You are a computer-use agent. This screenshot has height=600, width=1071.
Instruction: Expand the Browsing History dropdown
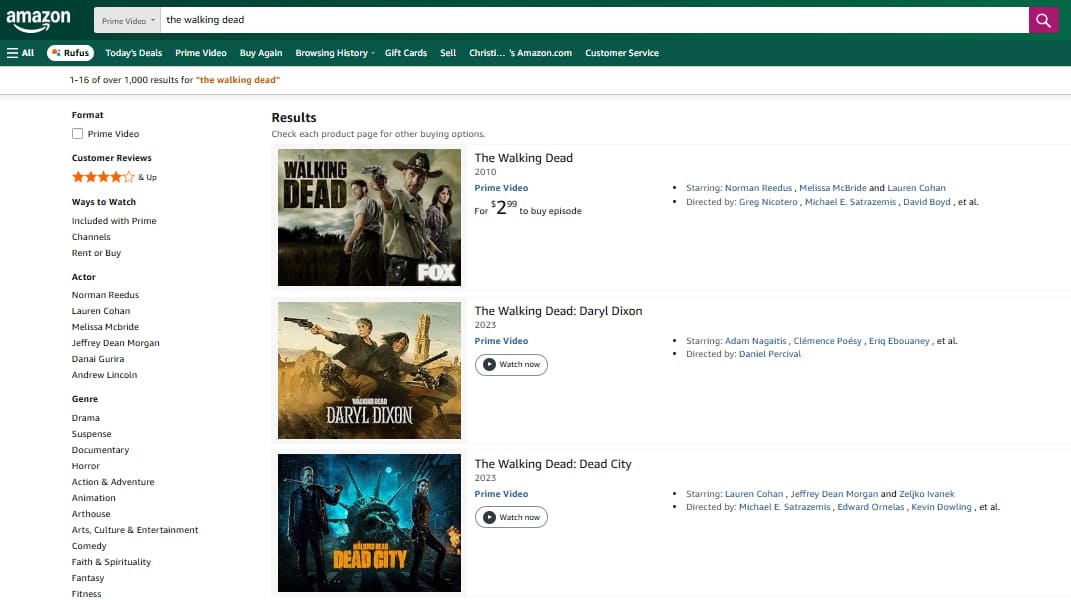pyautogui.click(x=333, y=52)
